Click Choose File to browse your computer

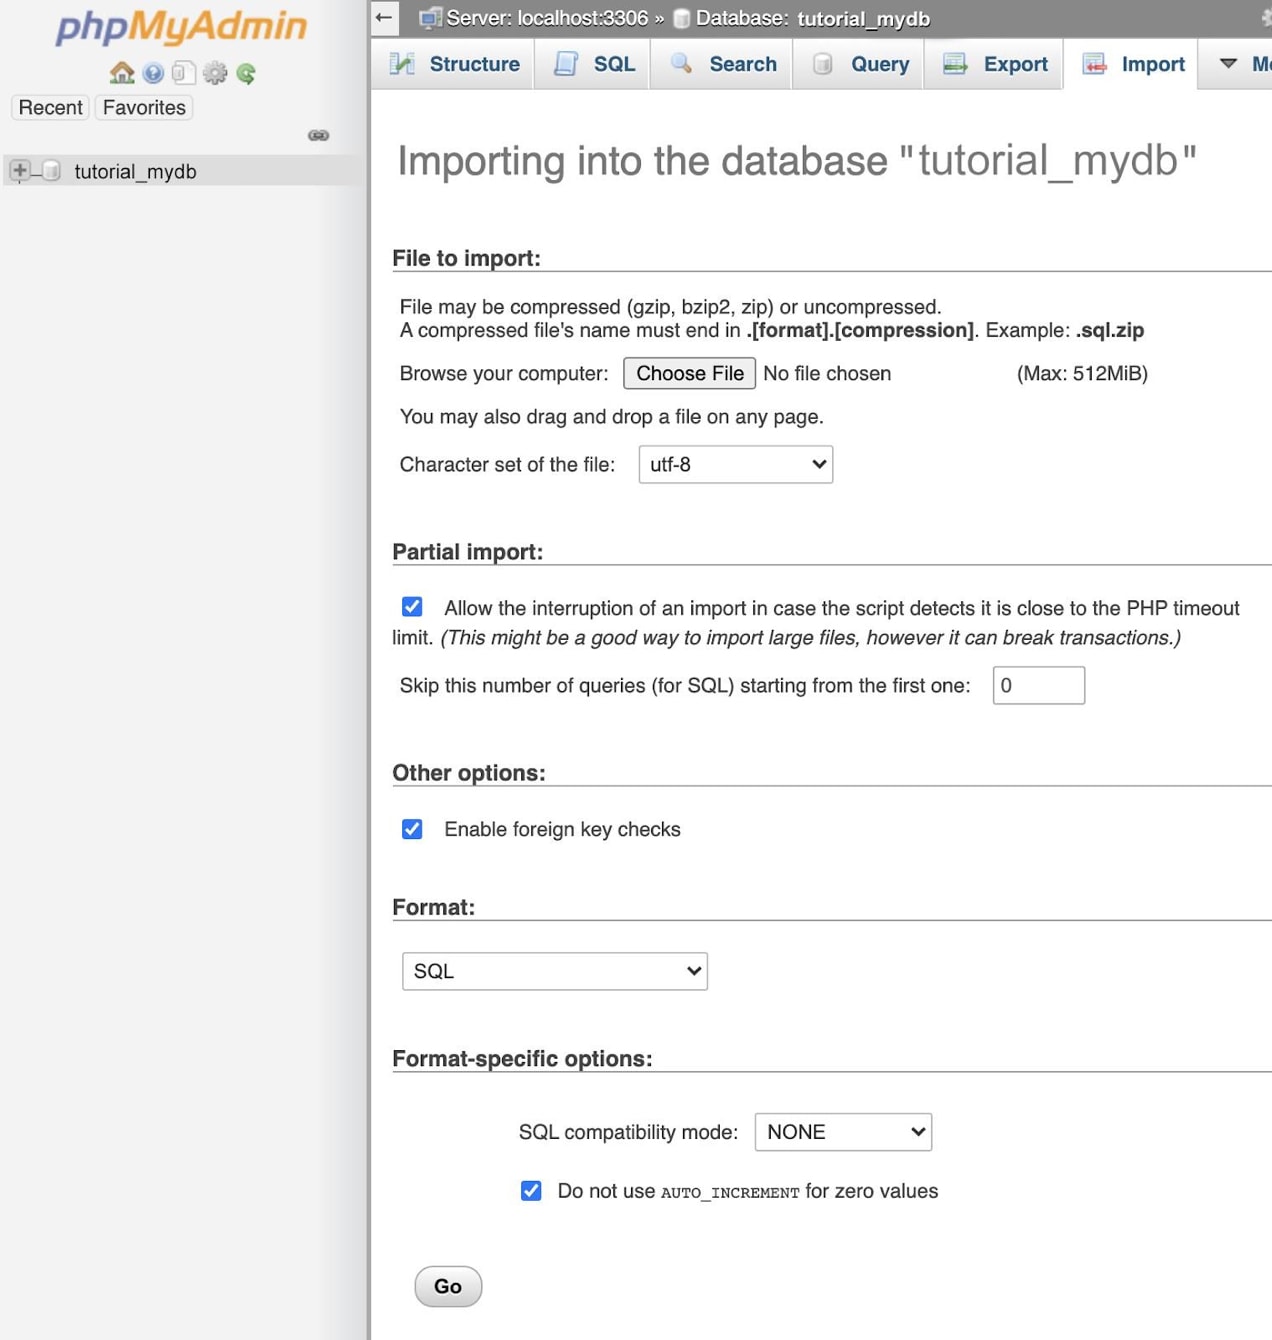pos(689,373)
